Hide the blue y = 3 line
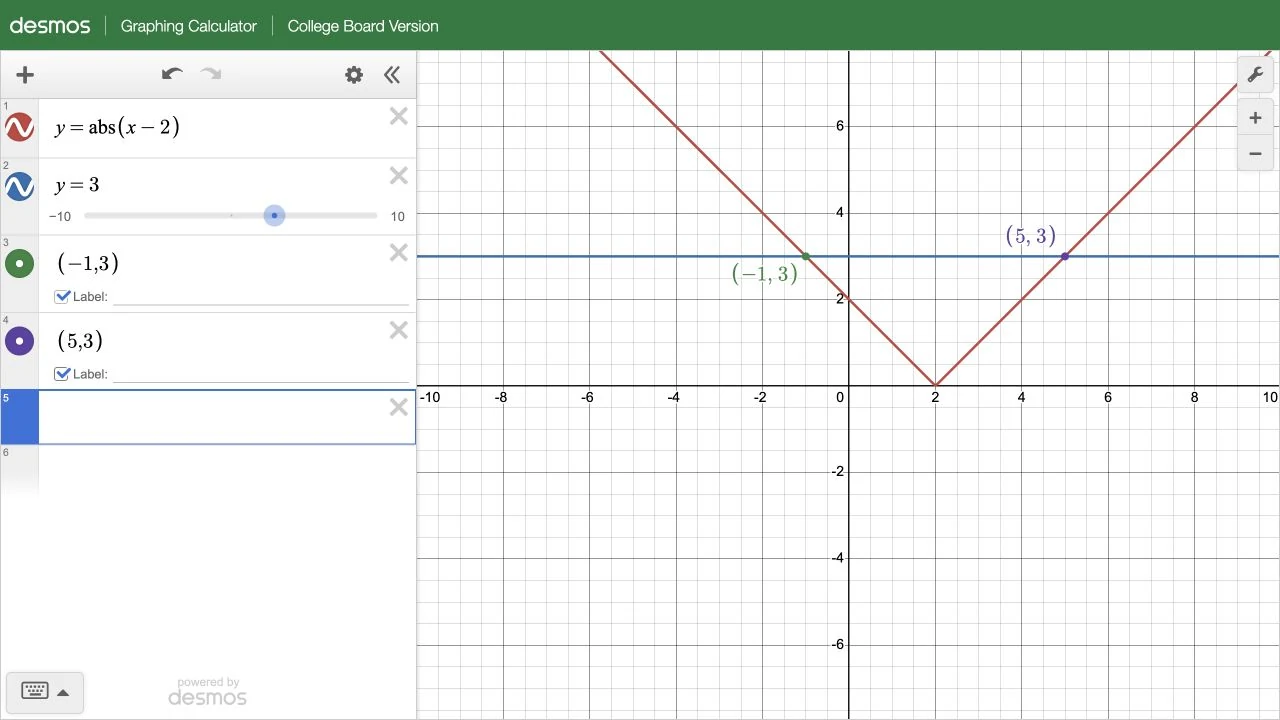The image size is (1280, 720). click(x=19, y=186)
